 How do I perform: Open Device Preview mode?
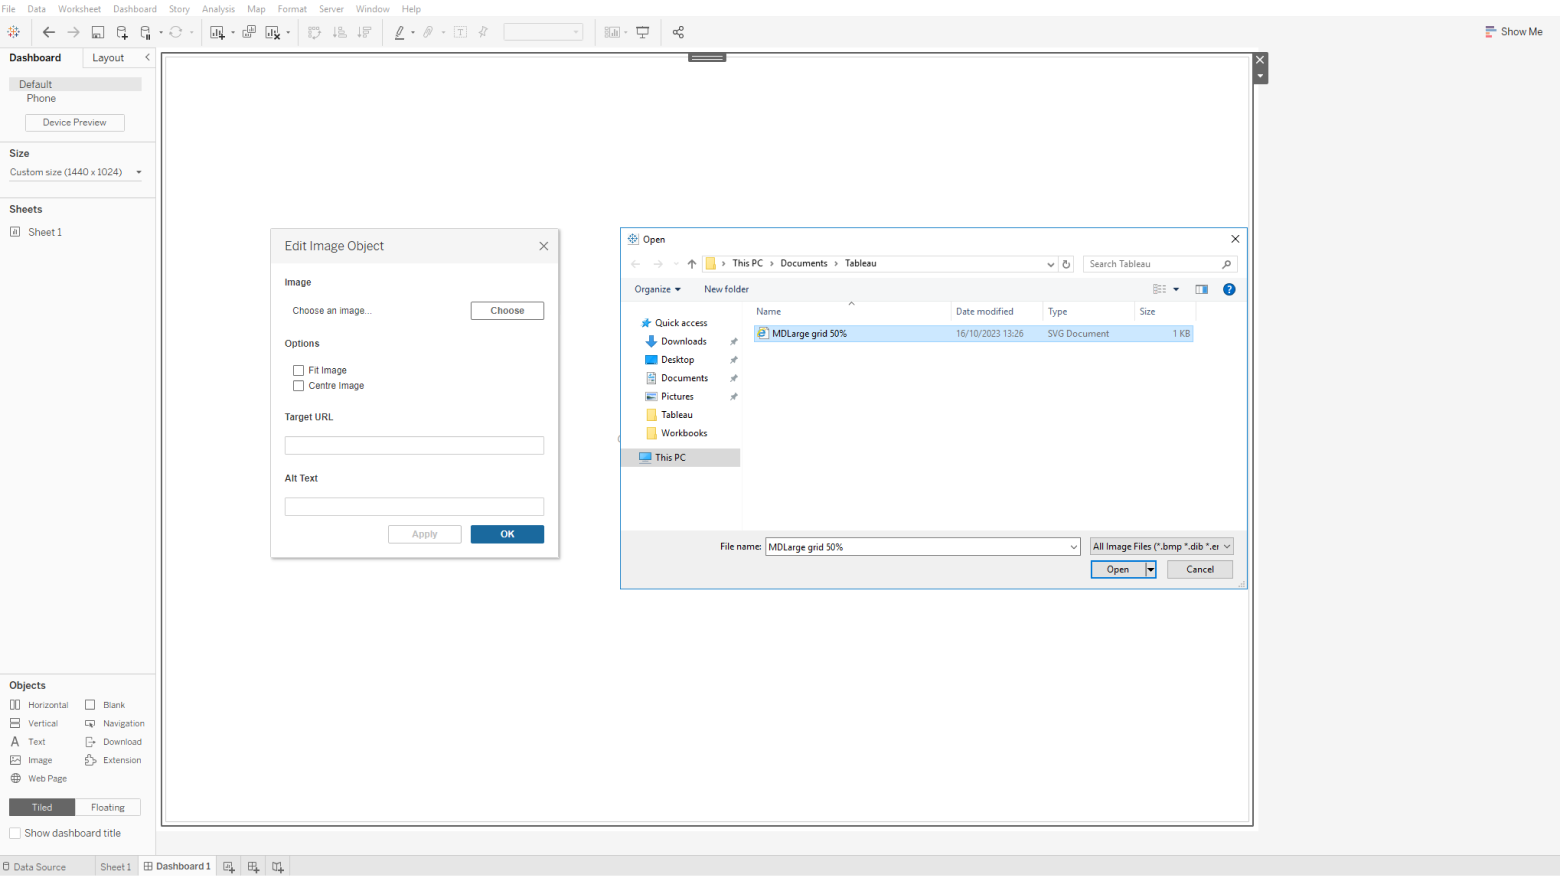tap(74, 122)
